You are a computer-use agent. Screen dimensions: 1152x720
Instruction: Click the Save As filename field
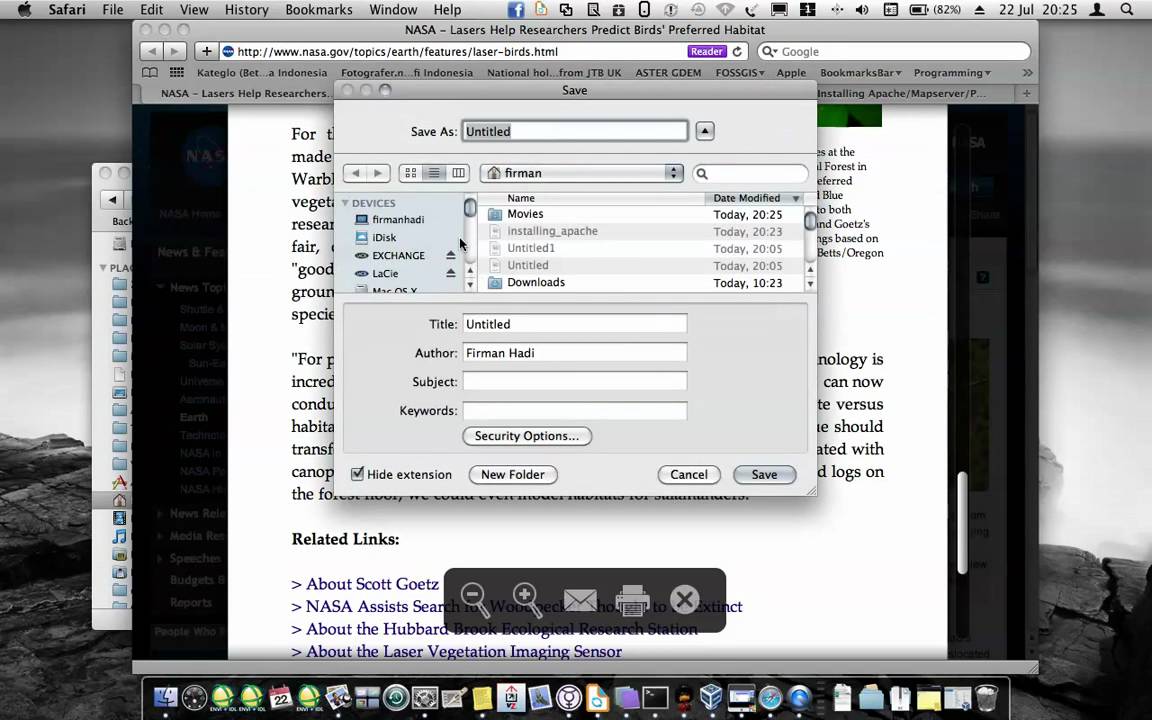(x=575, y=131)
